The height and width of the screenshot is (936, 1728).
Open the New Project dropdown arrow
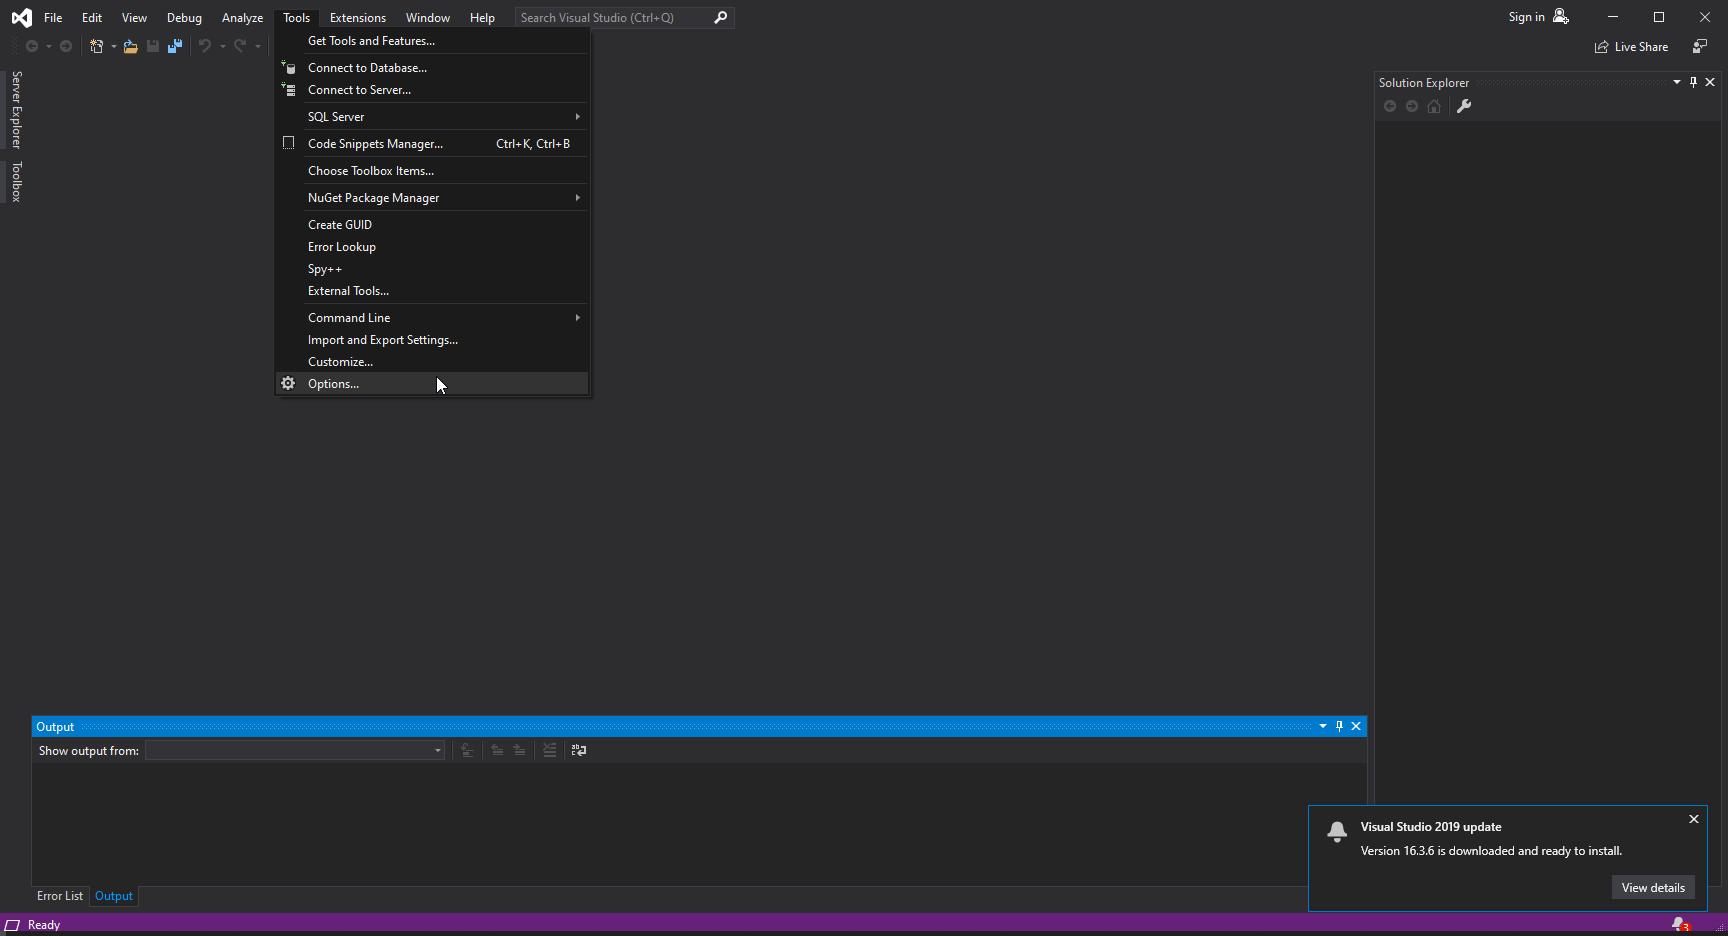pyautogui.click(x=113, y=46)
